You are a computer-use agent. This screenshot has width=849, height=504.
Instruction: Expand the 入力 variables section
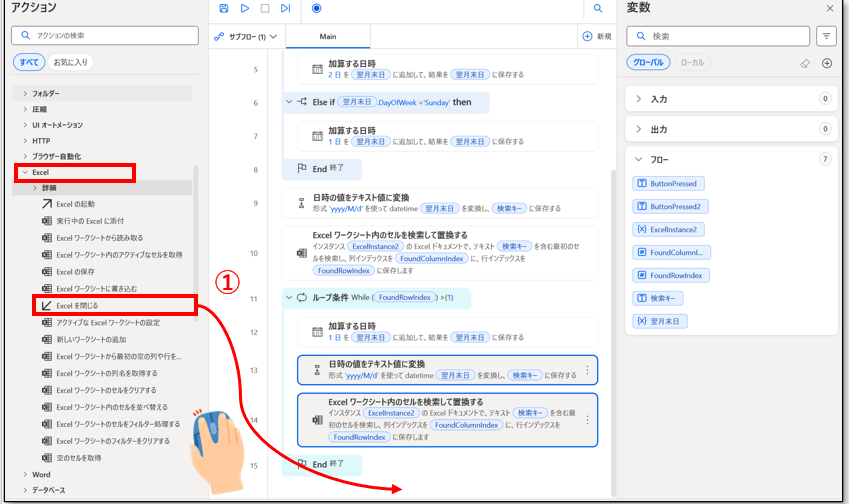point(639,99)
